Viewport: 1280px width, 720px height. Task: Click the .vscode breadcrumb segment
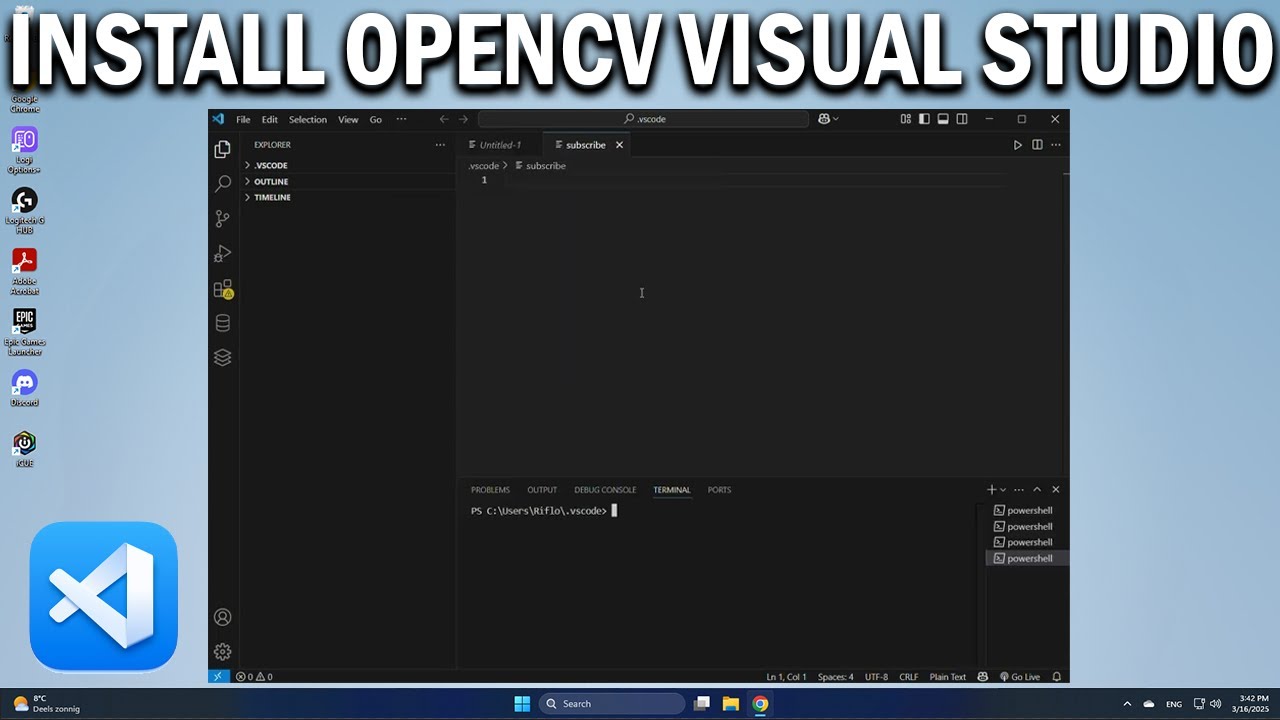pos(484,166)
